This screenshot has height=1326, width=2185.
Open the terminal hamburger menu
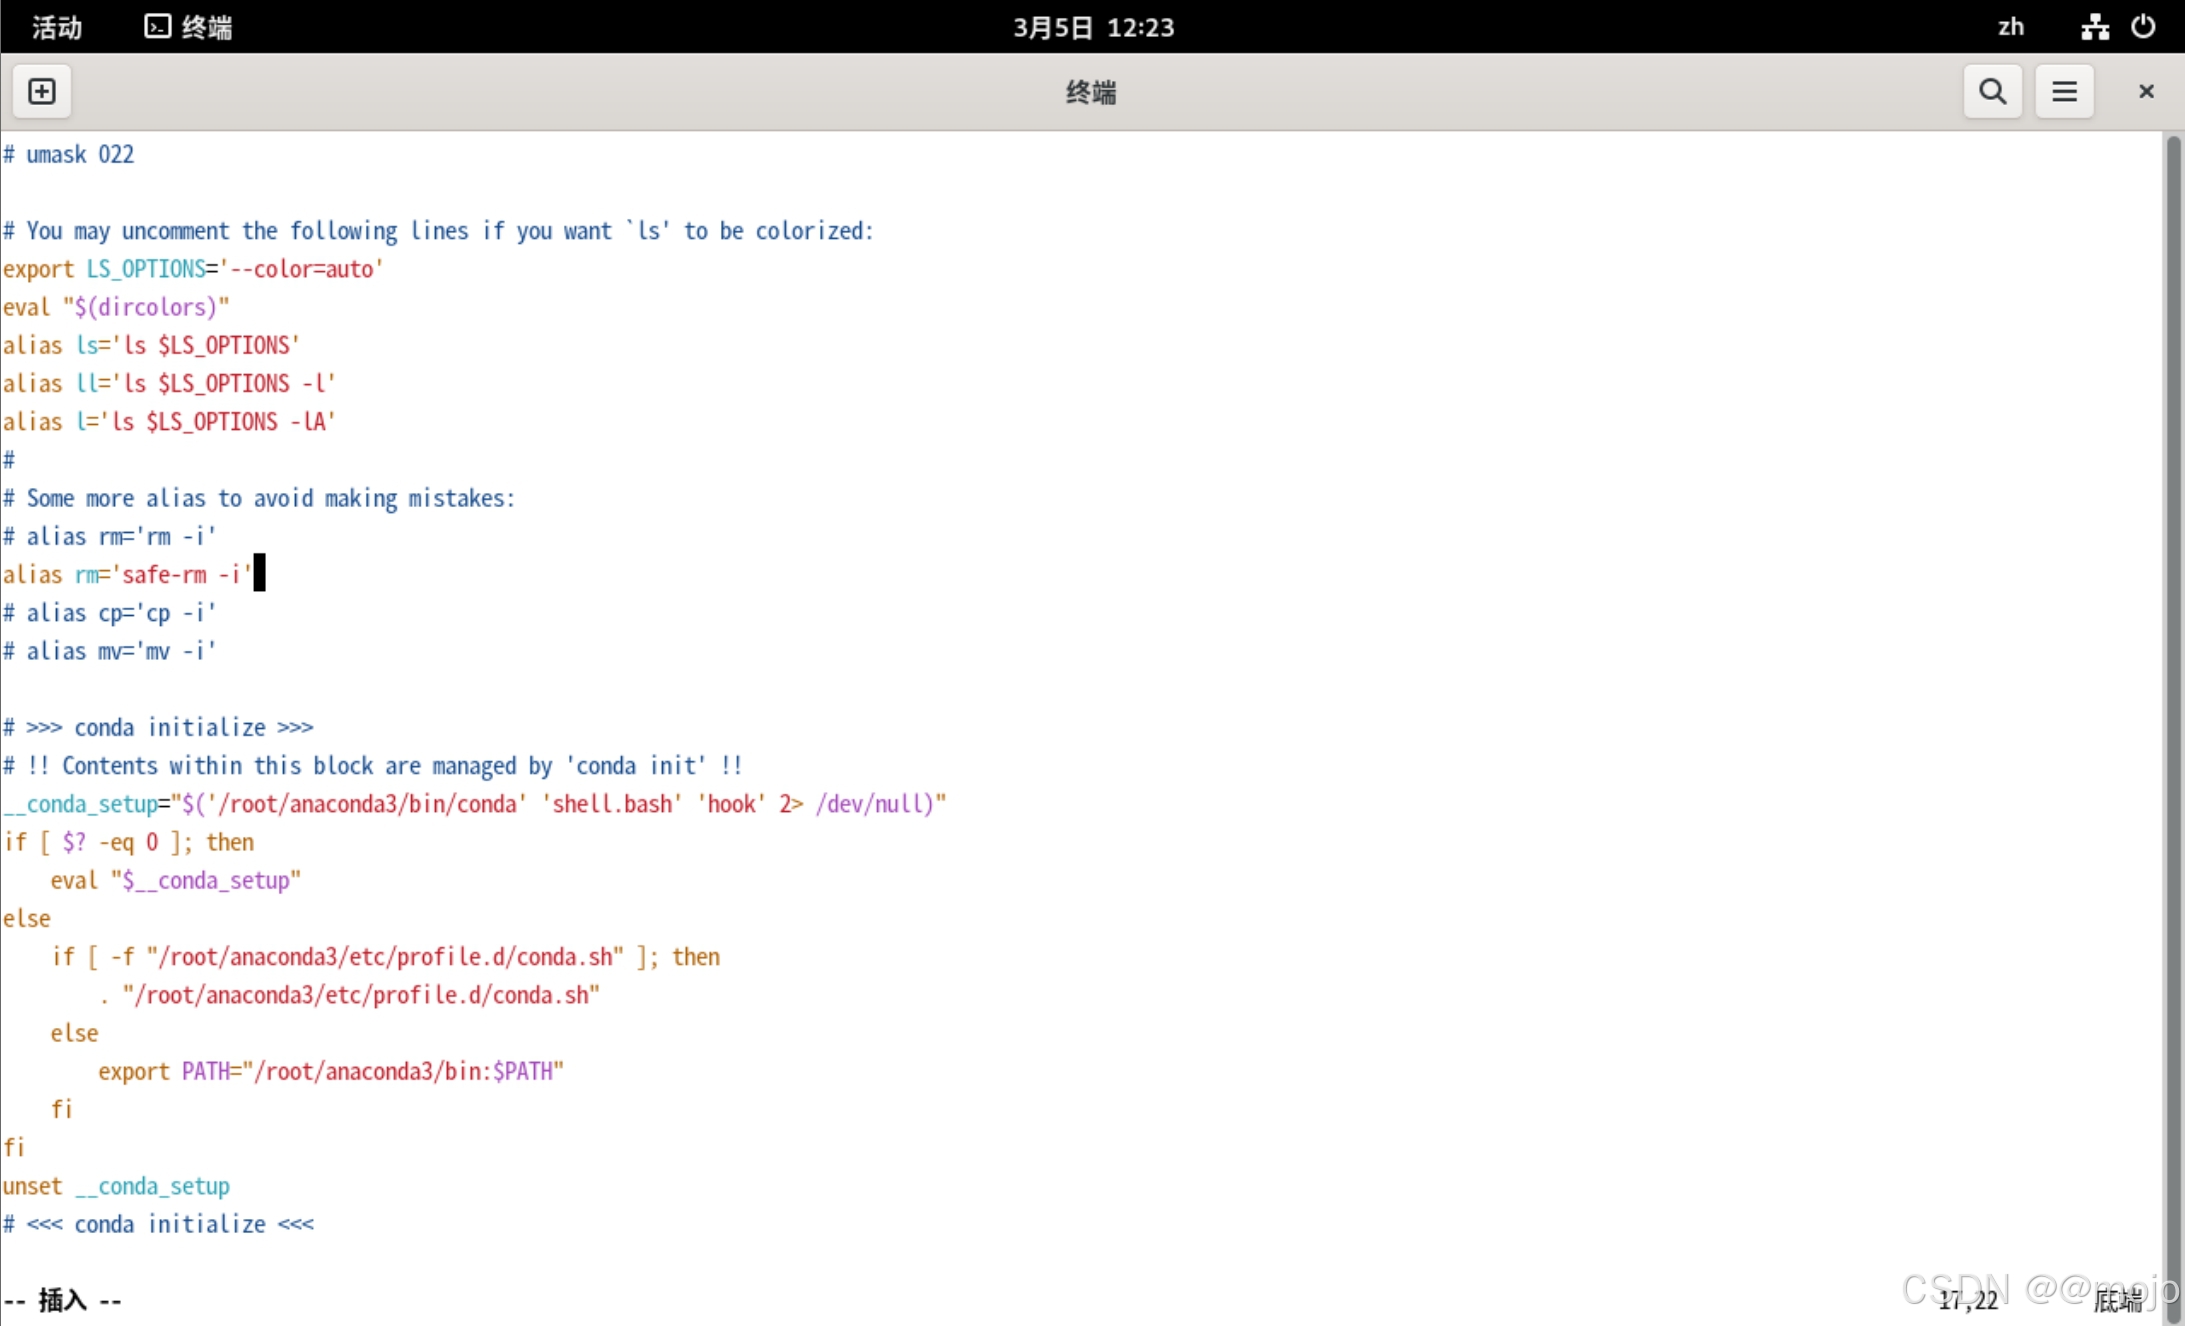point(2064,91)
